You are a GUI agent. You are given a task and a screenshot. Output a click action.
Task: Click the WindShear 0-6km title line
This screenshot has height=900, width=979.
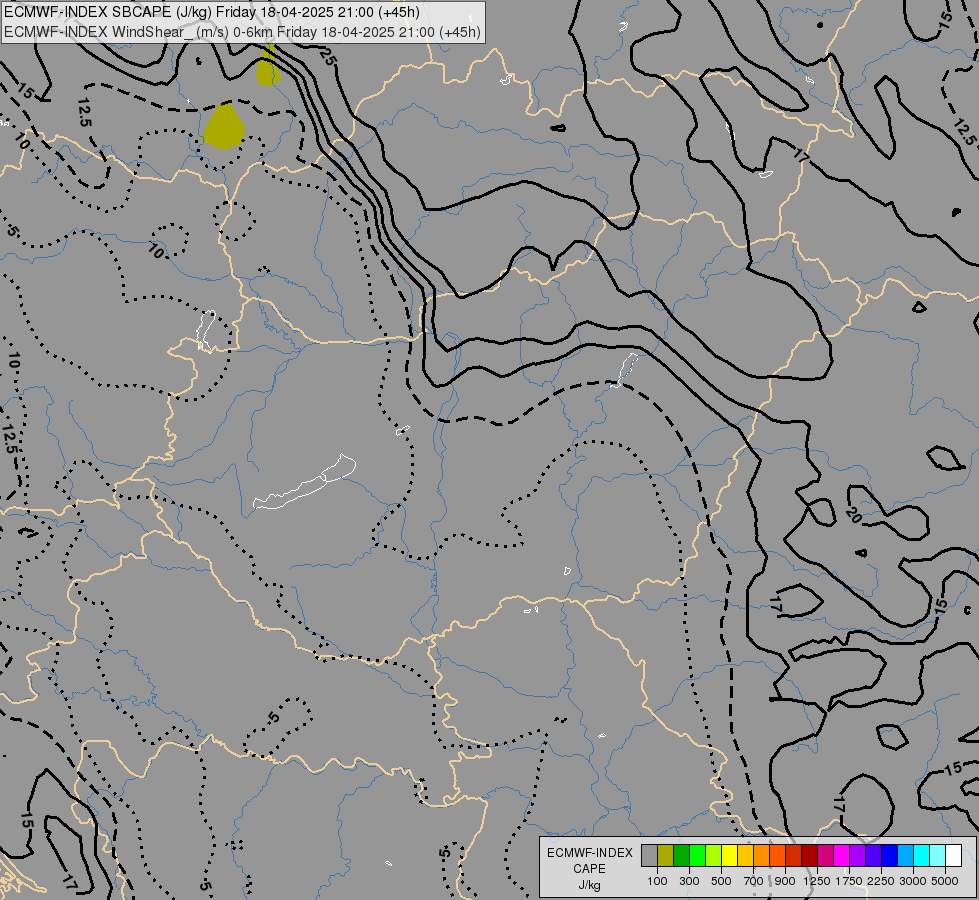coord(242,32)
